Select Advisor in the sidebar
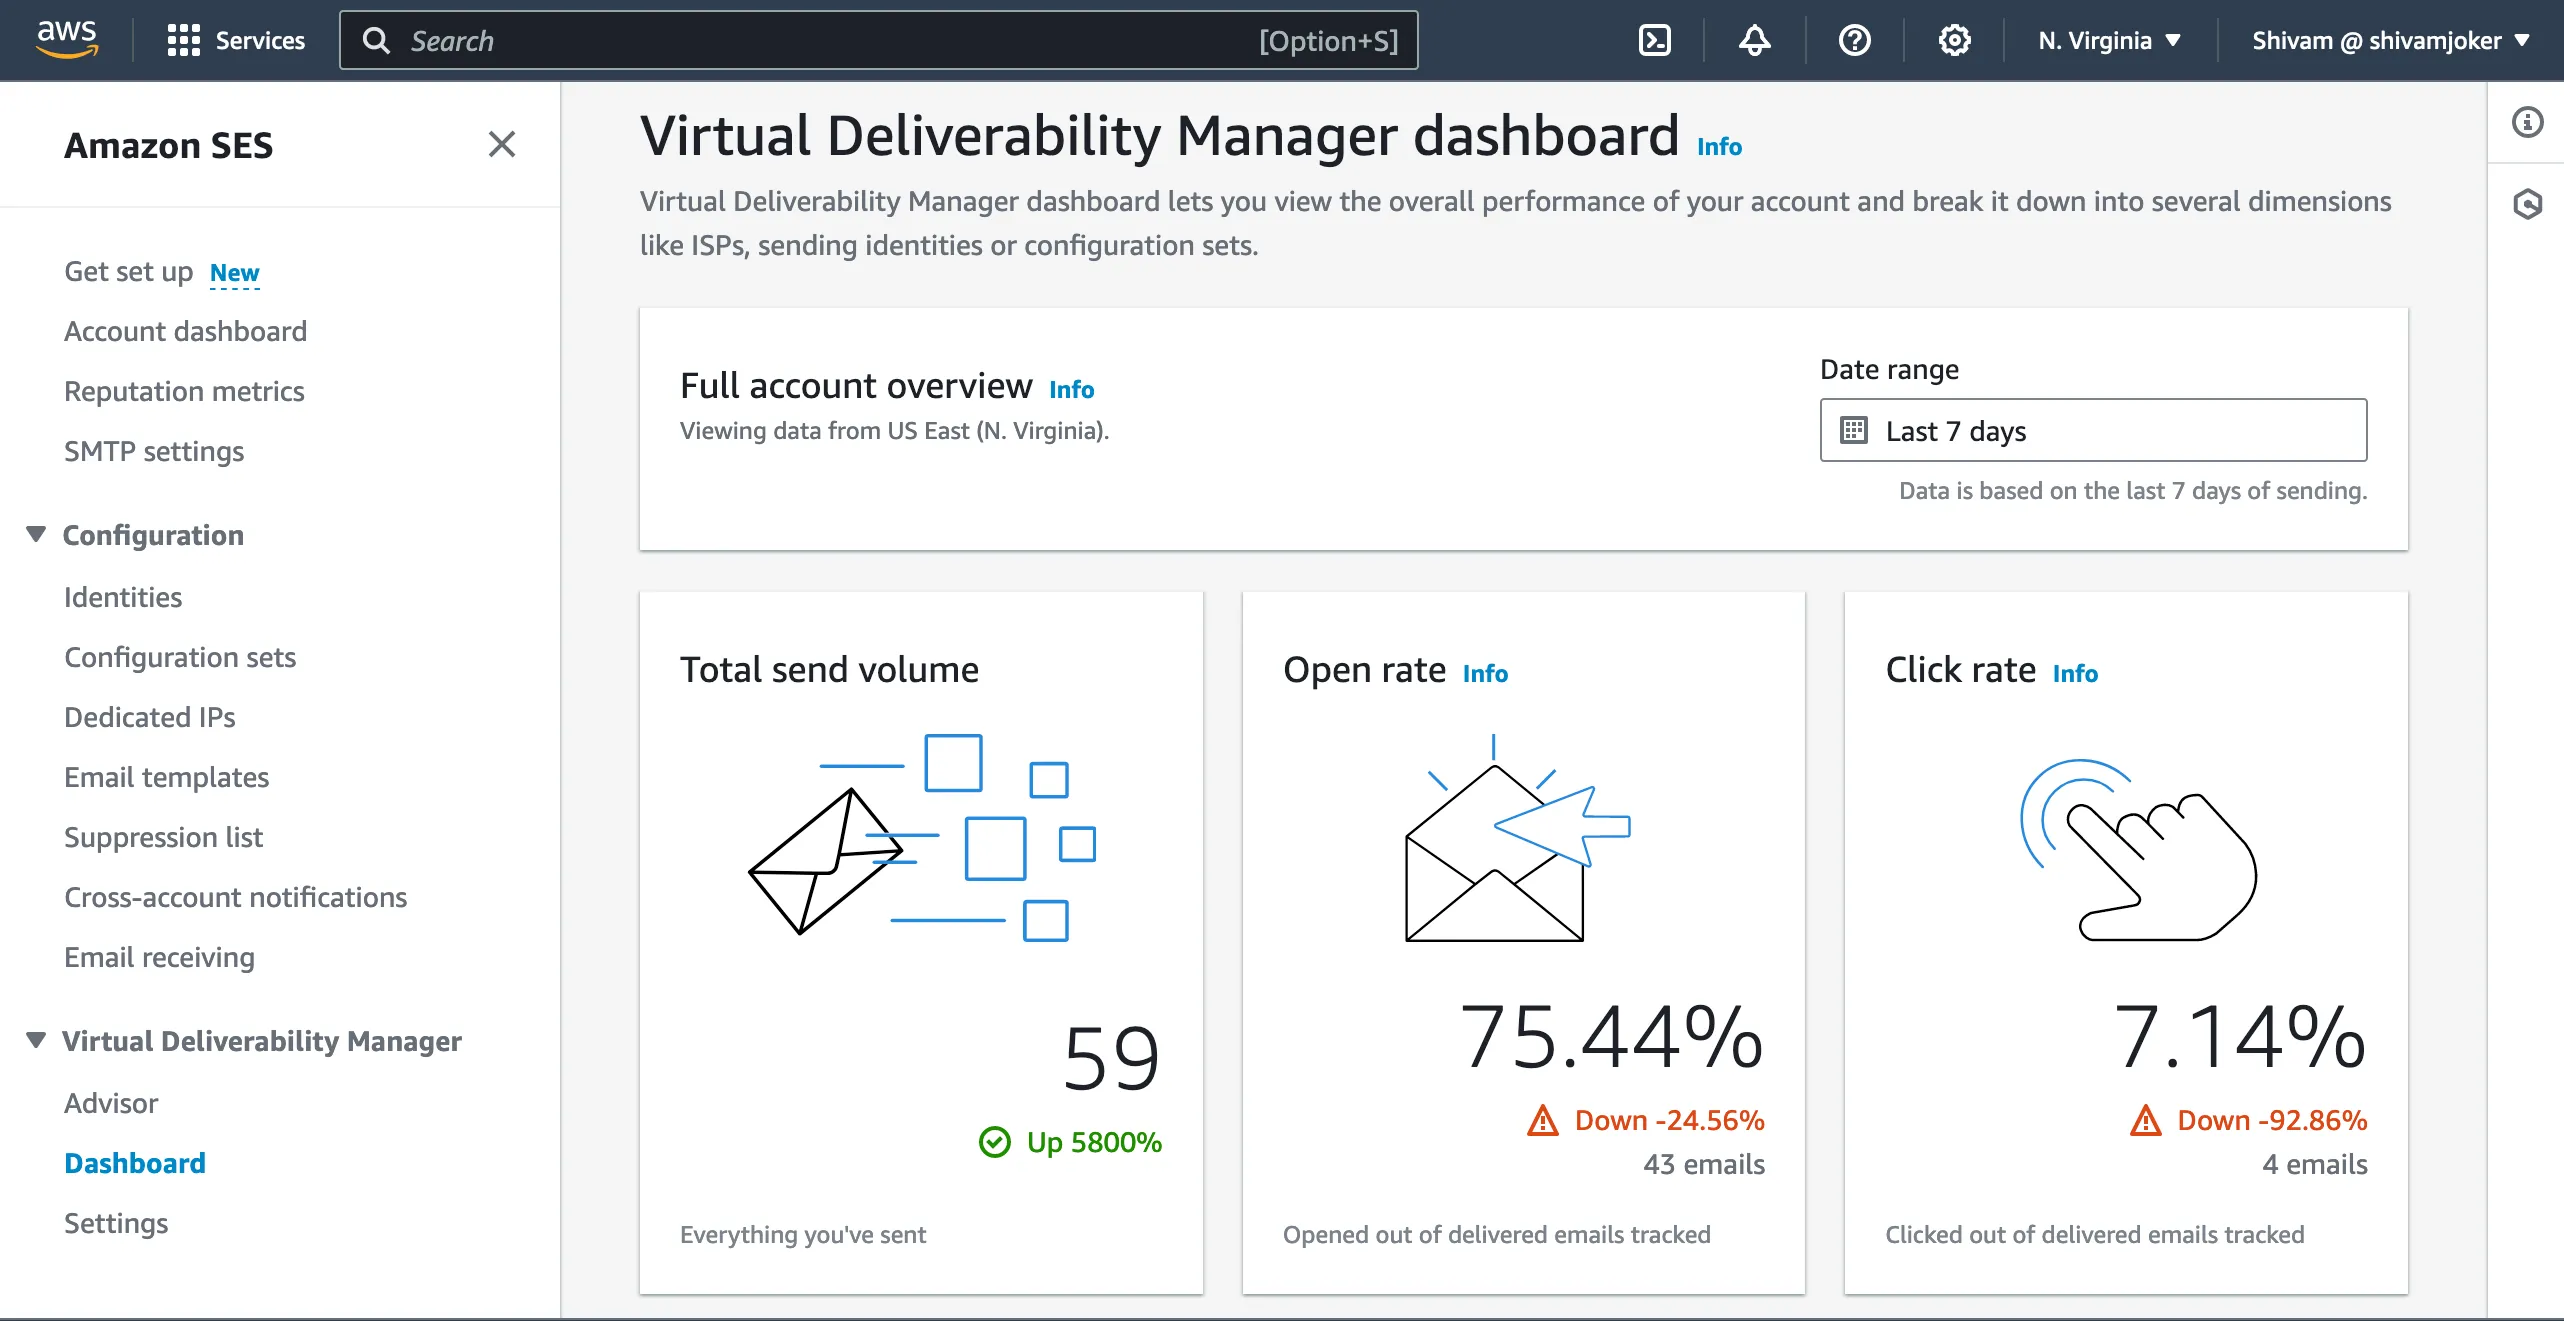 [111, 1103]
